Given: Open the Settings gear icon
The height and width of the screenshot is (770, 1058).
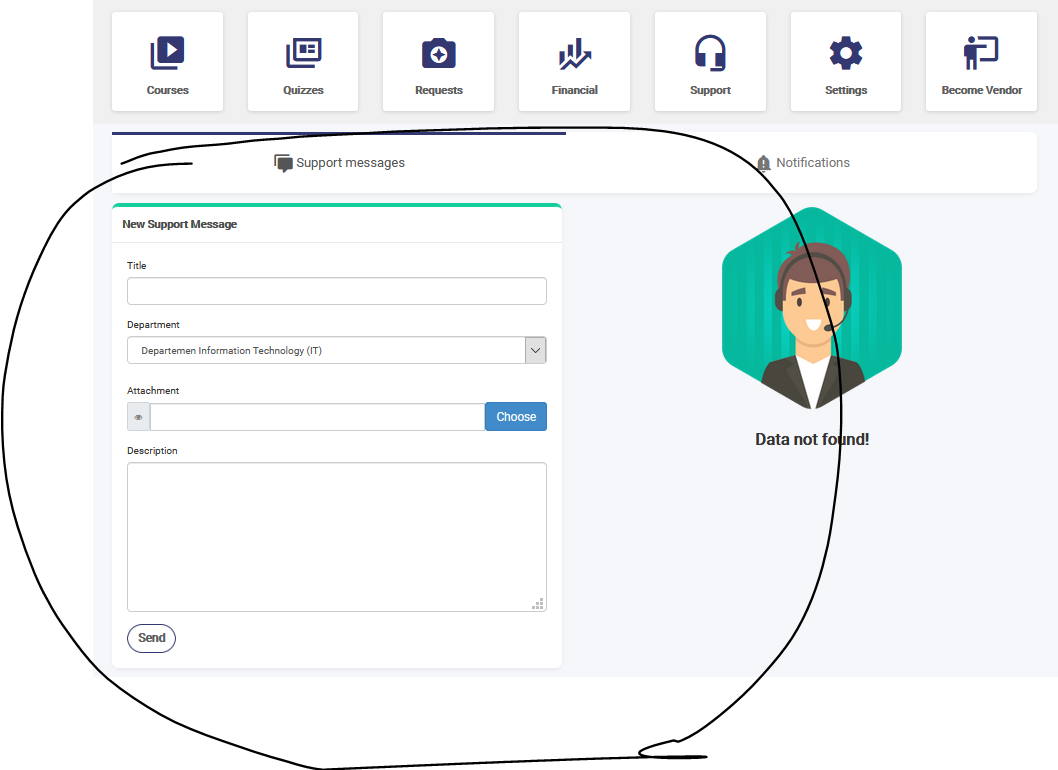Looking at the screenshot, I should [846, 53].
